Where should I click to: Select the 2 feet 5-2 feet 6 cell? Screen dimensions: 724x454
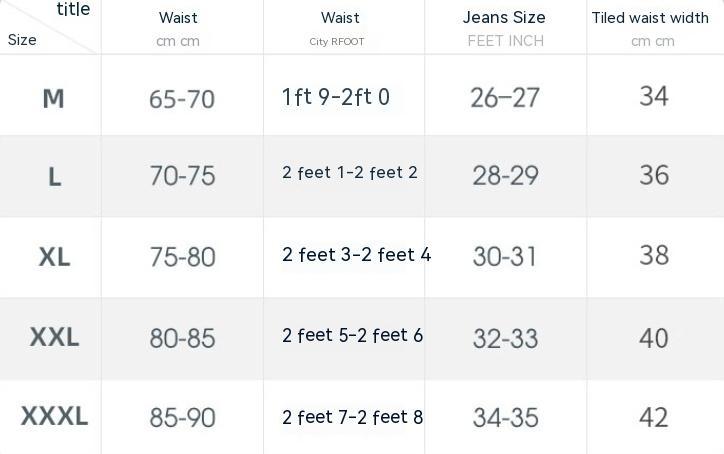tap(352, 336)
